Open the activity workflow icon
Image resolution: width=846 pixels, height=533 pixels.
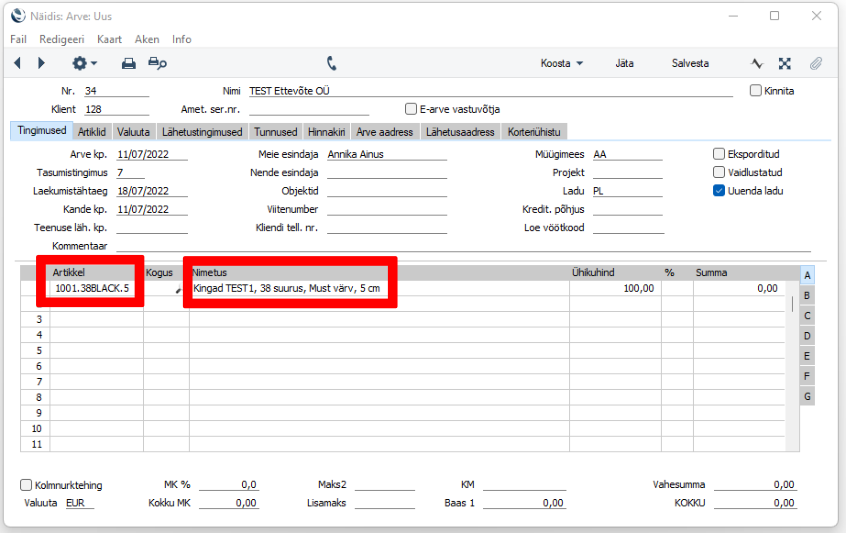click(757, 64)
